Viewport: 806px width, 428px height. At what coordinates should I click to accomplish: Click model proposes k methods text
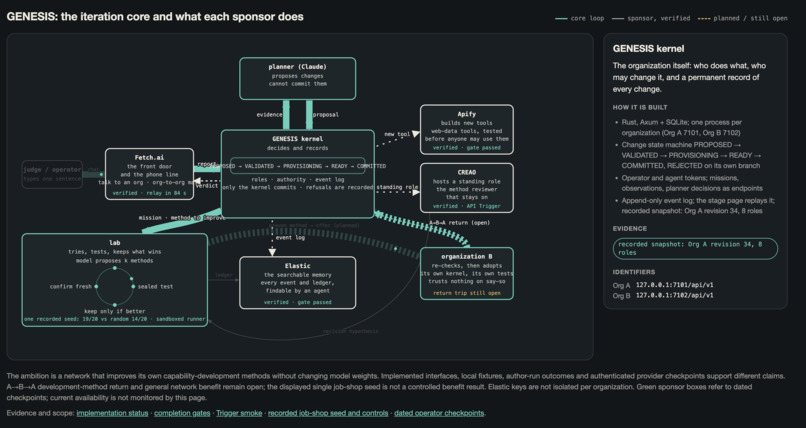point(115,260)
